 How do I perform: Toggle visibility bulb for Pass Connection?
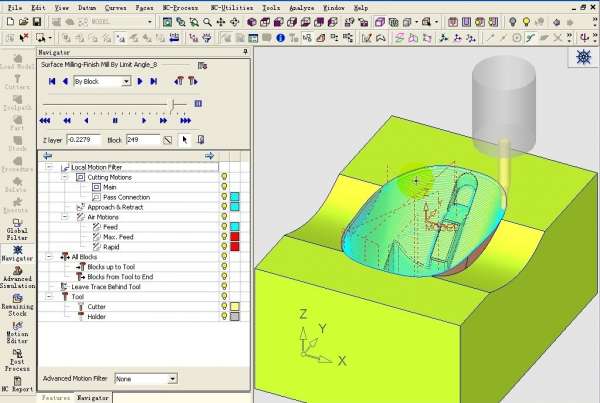224,197
